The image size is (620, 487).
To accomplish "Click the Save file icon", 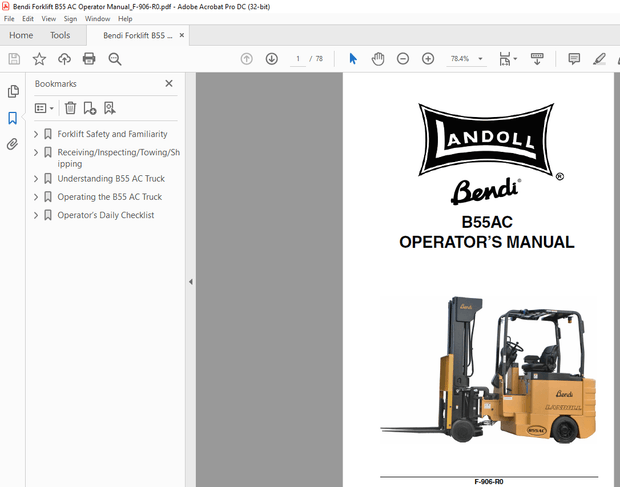I will (14, 59).
